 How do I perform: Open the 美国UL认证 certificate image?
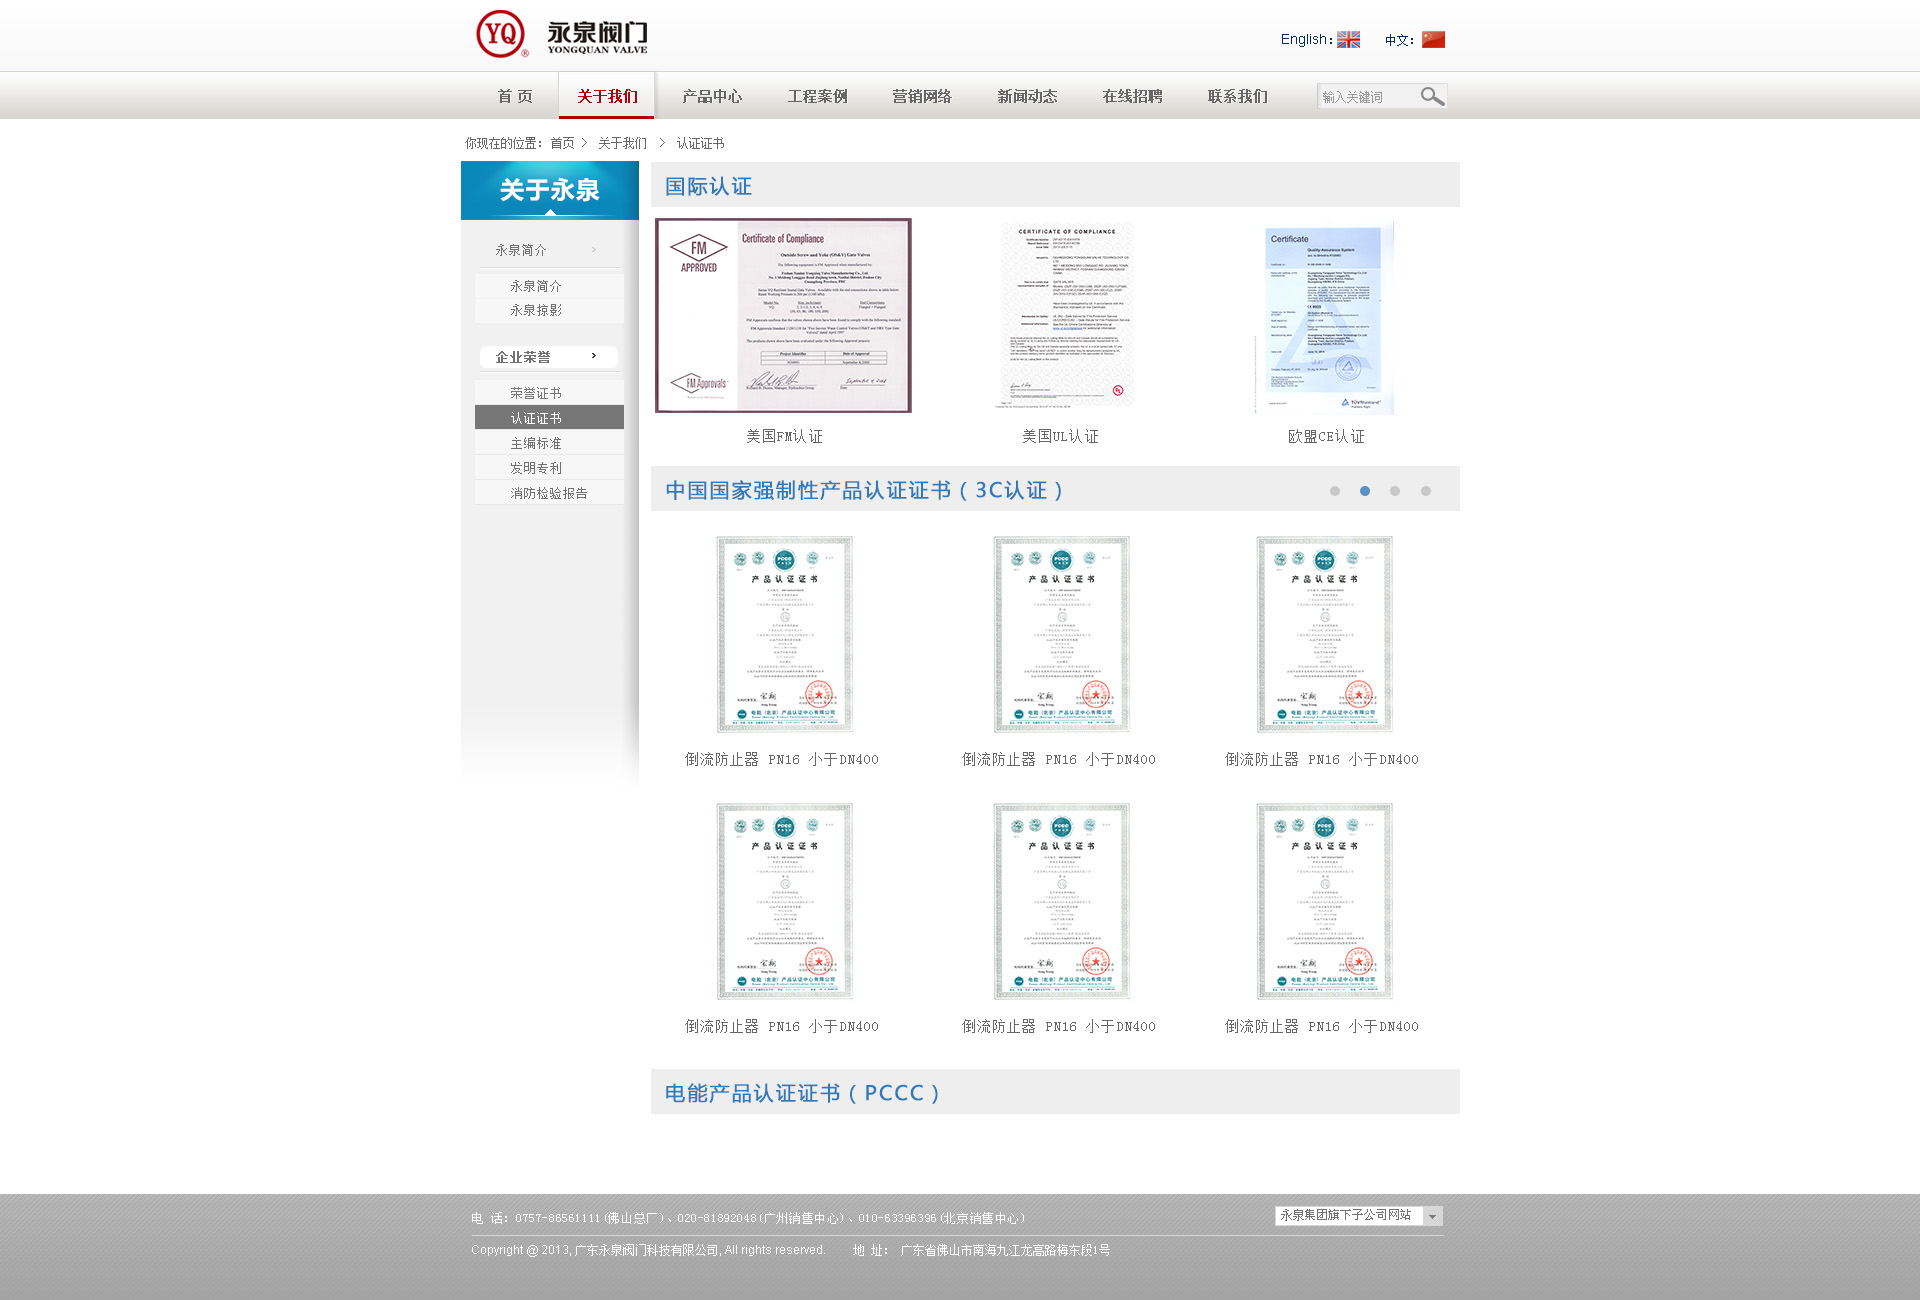click(1065, 316)
